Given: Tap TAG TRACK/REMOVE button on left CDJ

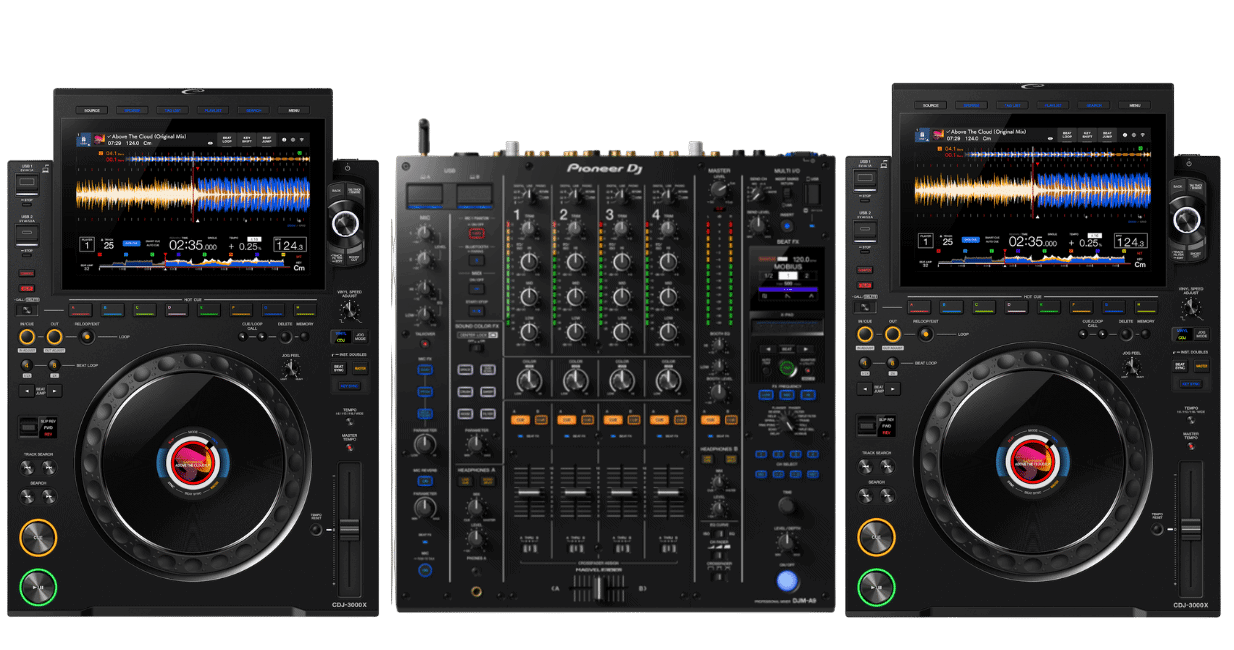Looking at the screenshot, I should (x=353, y=190).
